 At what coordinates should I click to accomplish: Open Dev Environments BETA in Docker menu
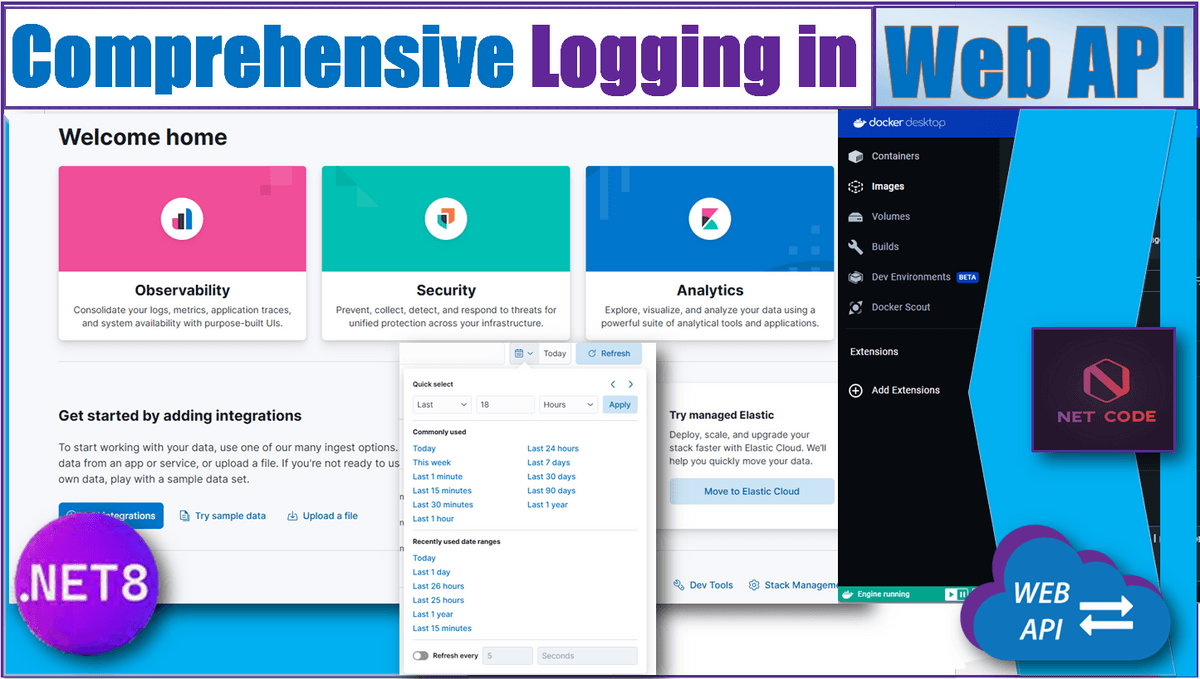click(x=910, y=277)
